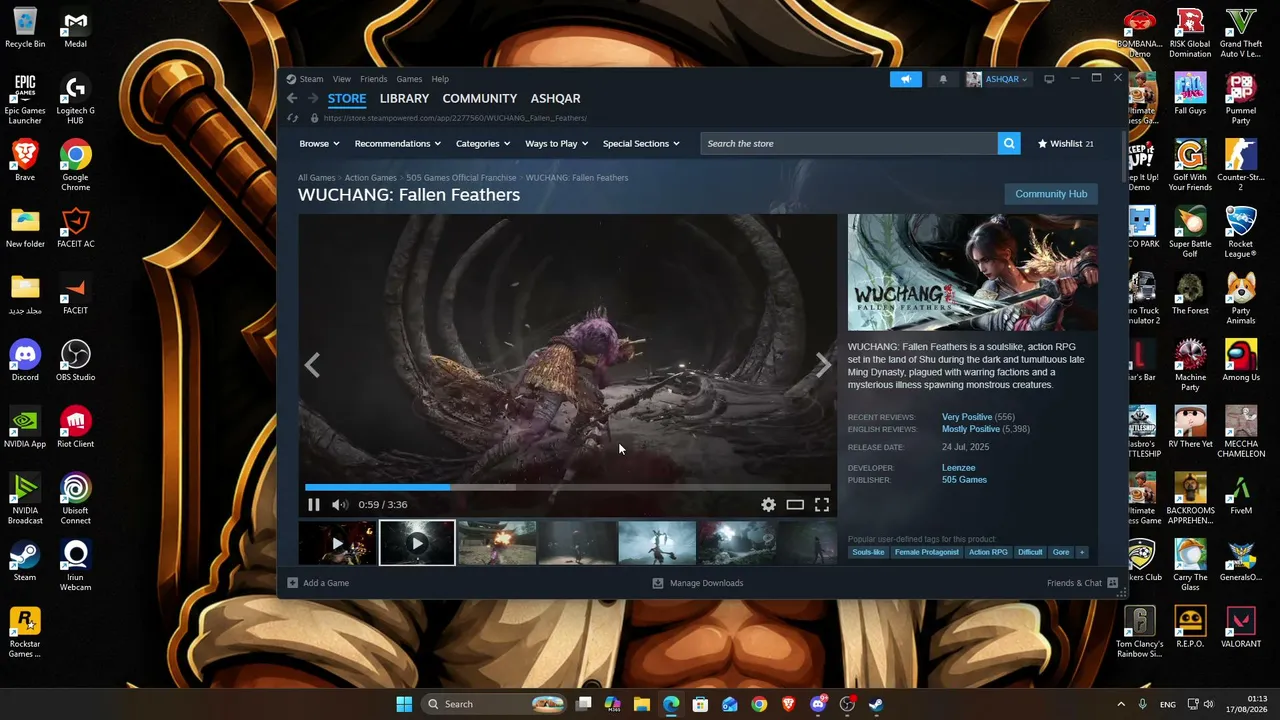This screenshot has width=1280, height=720.
Task: Select the Recycle Bin desktop icon
Action: coord(25,28)
